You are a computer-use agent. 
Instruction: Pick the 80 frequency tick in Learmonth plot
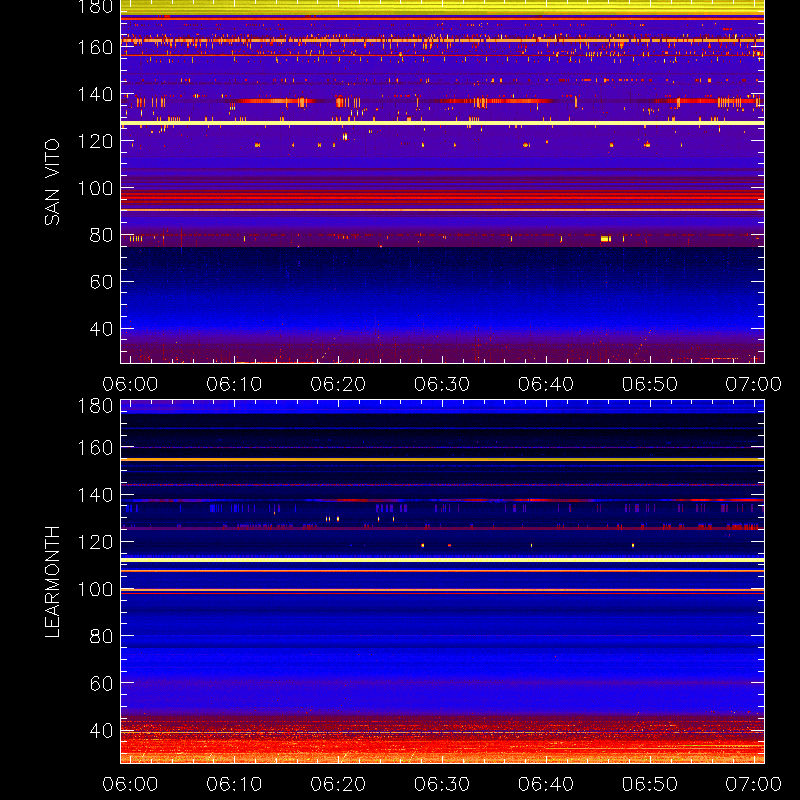[x=101, y=636]
